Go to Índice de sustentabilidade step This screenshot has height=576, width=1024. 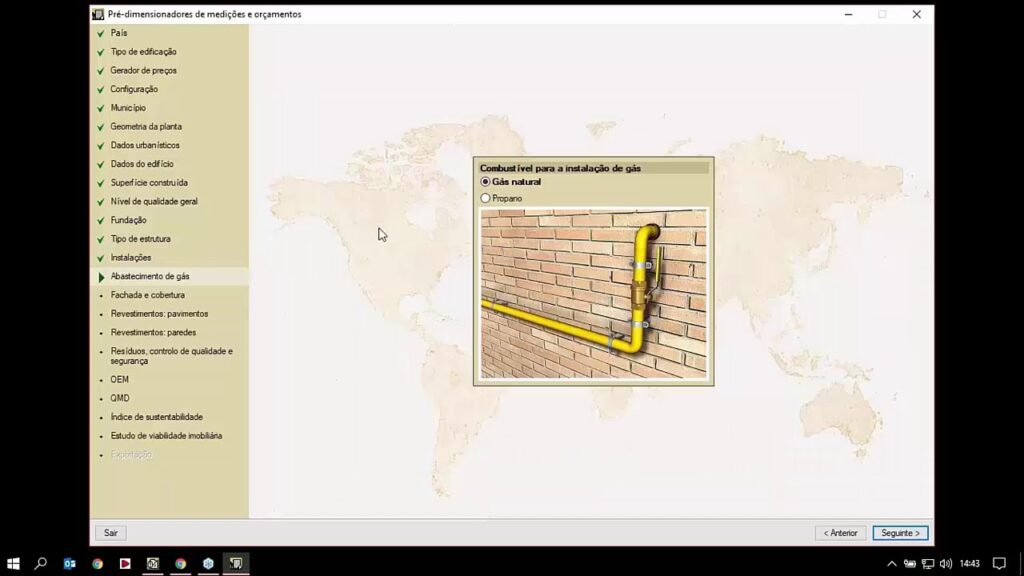pyautogui.click(x=156, y=417)
